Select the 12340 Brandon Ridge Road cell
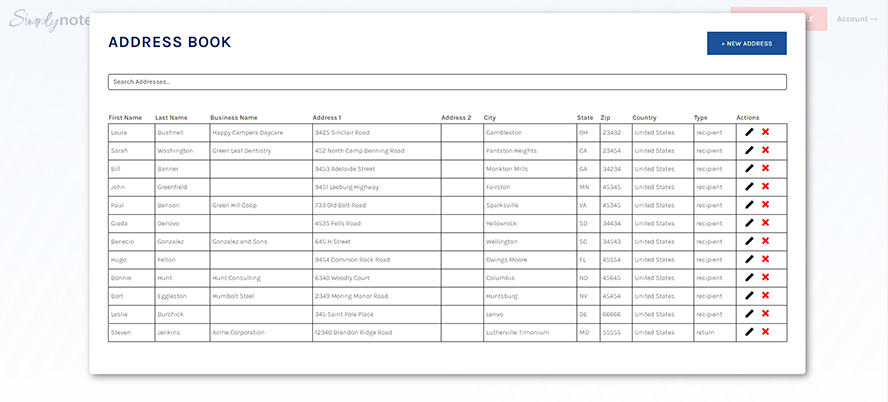 (377, 332)
